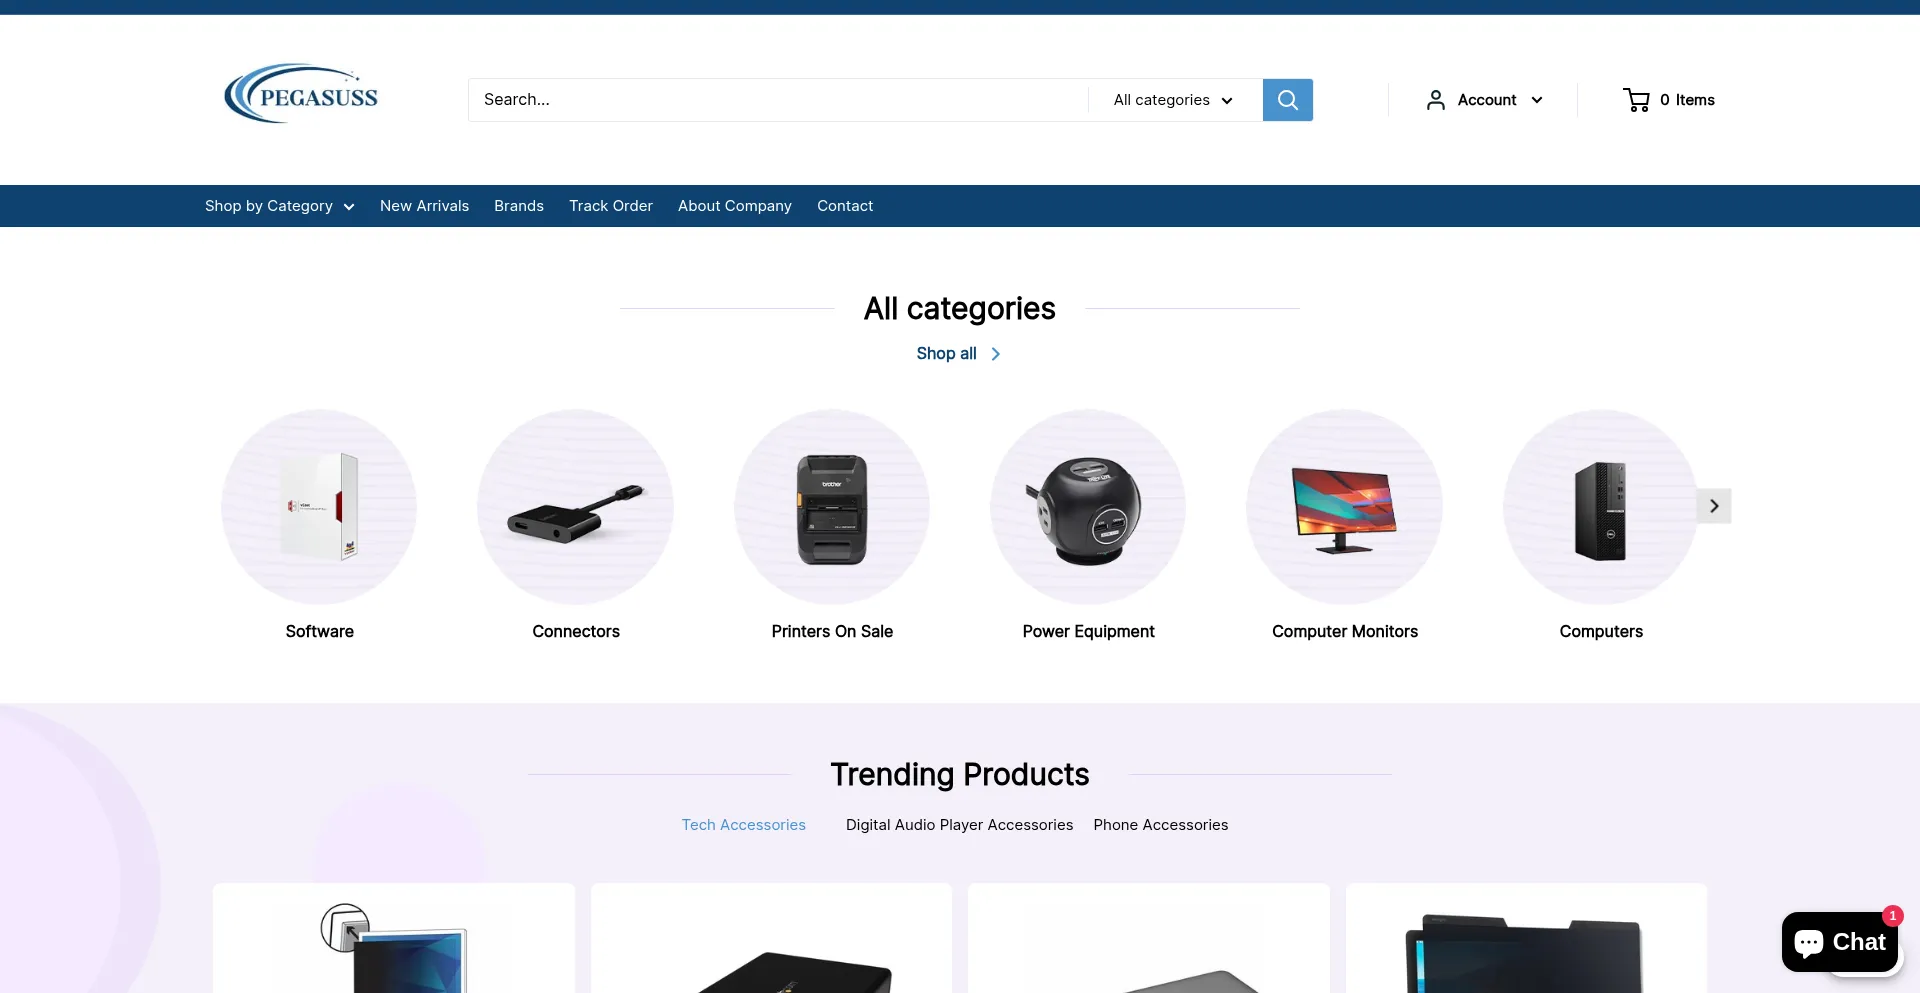
Task: Expand the Shop by Category menu
Action: (280, 206)
